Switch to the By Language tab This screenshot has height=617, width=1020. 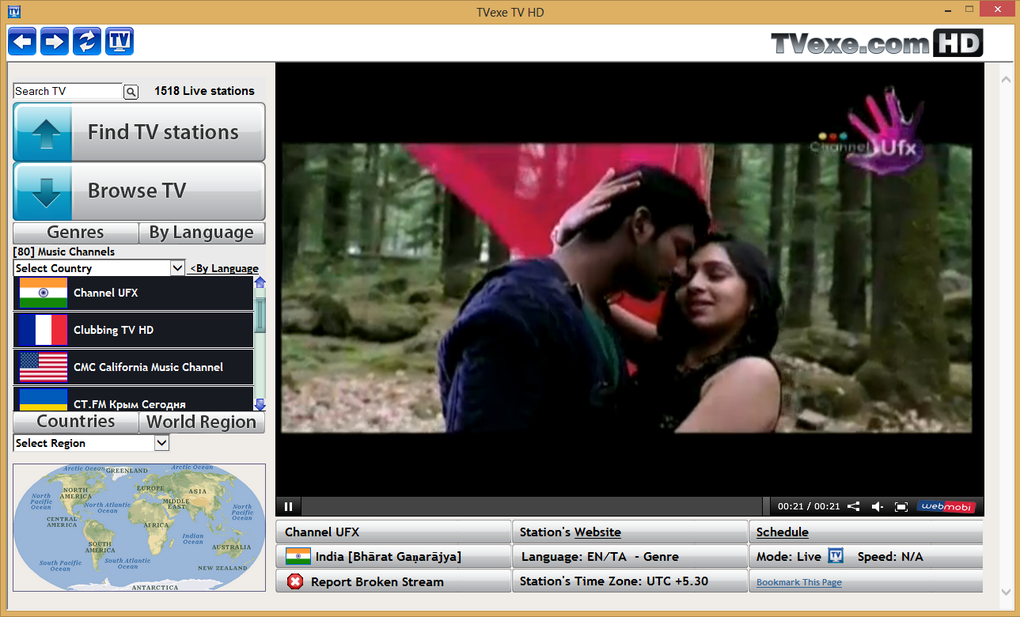click(x=202, y=232)
